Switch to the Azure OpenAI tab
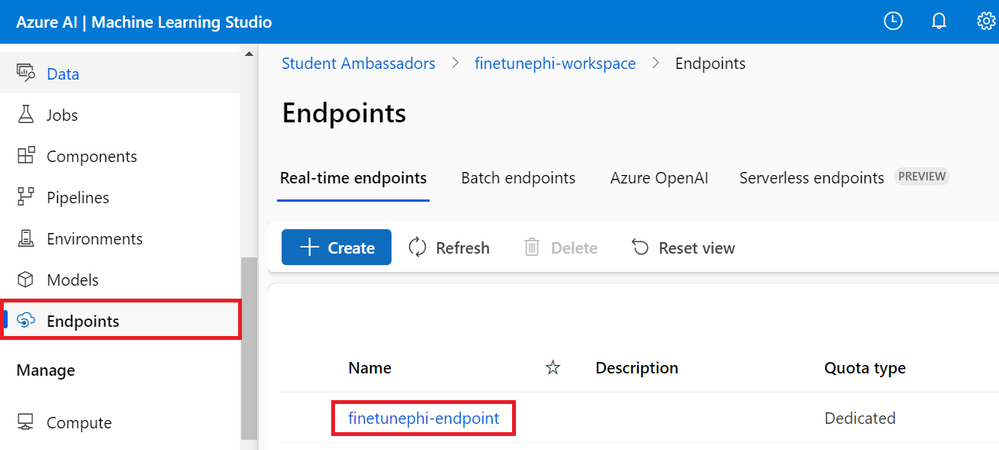This screenshot has width=999, height=450. 659,178
